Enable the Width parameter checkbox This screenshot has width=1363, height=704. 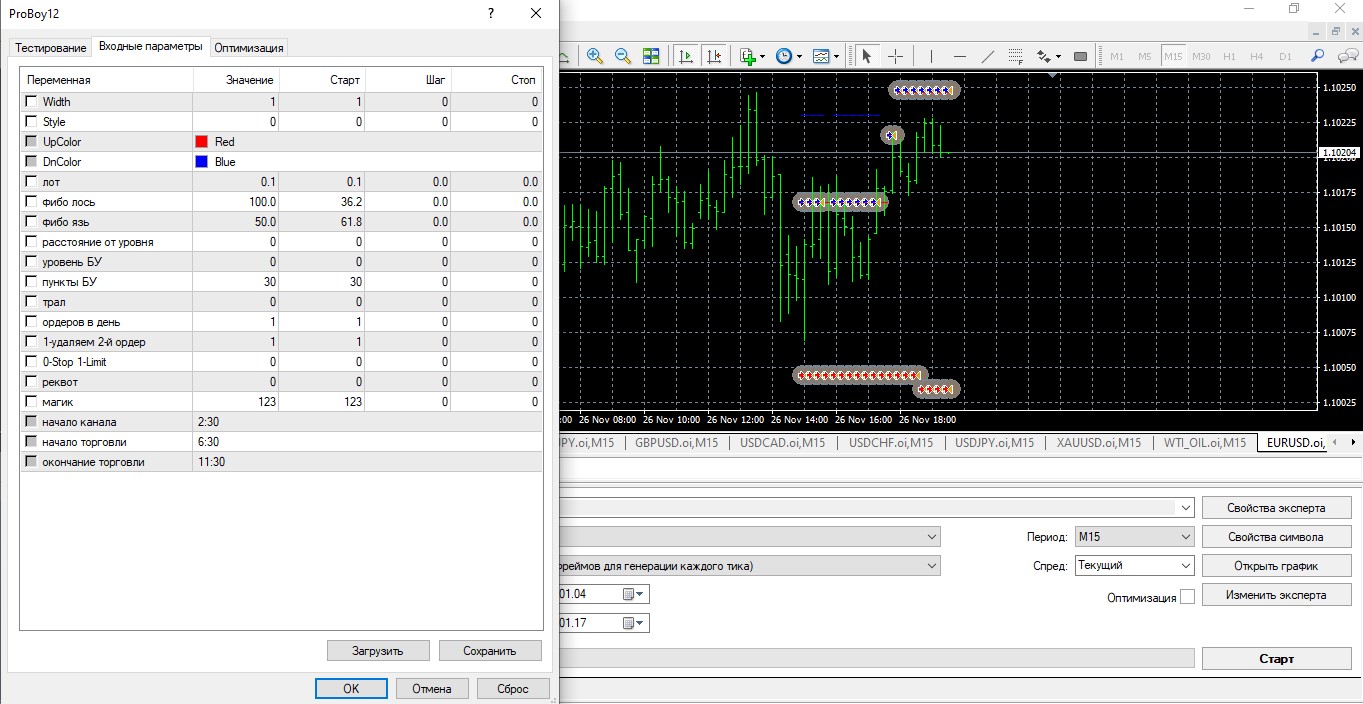(x=32, y=102)
